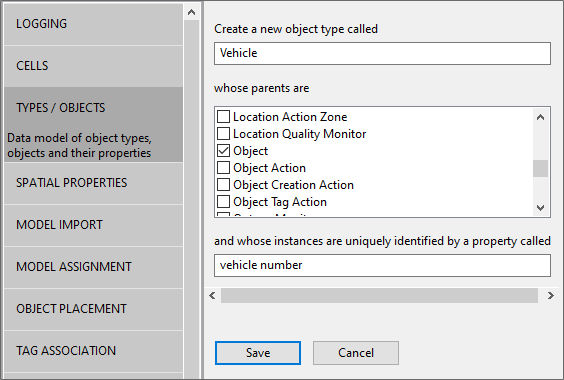
Task: Click the parents list scroll down arrow
Action: [540, 208]
